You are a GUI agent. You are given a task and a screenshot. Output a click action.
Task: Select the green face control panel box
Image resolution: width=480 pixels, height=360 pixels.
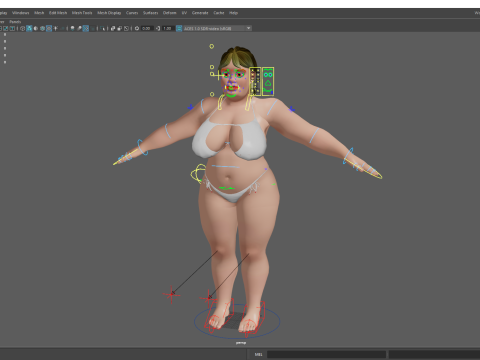point(268,82)
